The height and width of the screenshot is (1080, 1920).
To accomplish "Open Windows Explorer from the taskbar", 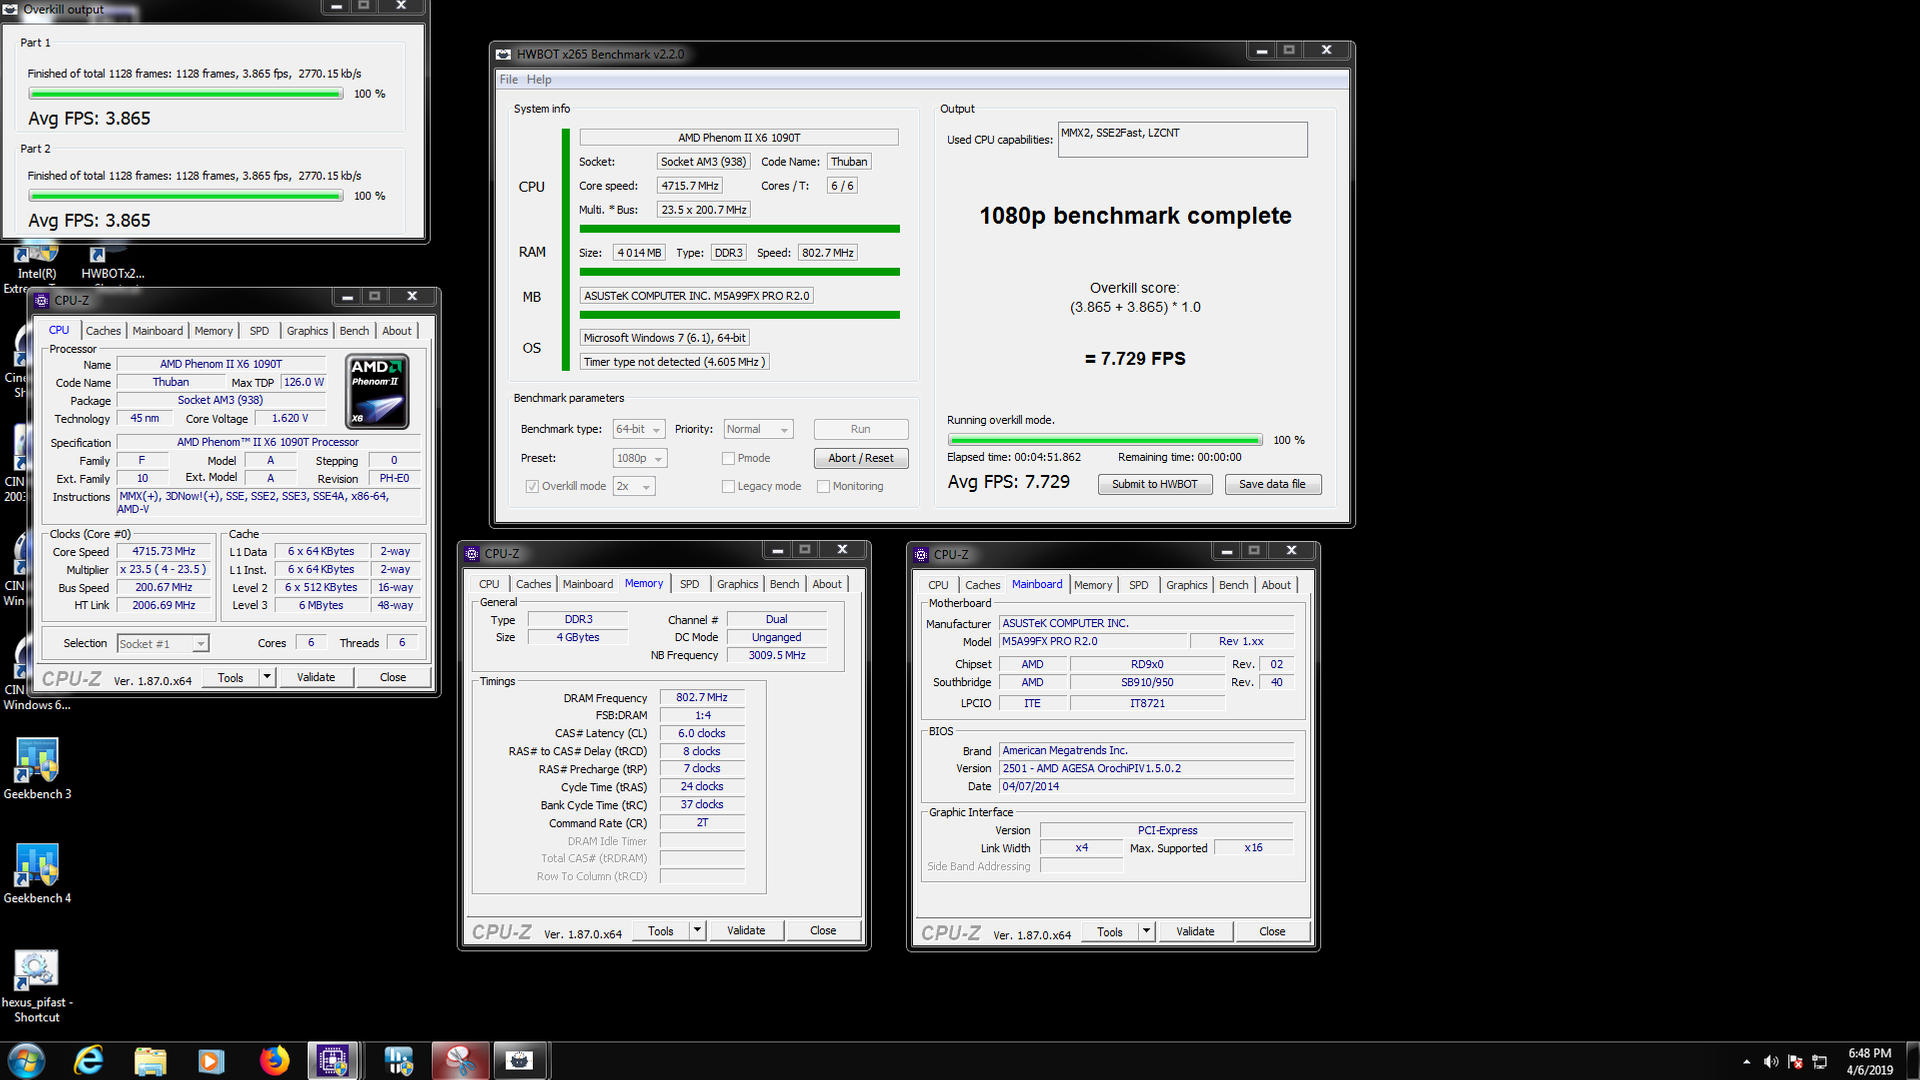I will pos(150,1060).
